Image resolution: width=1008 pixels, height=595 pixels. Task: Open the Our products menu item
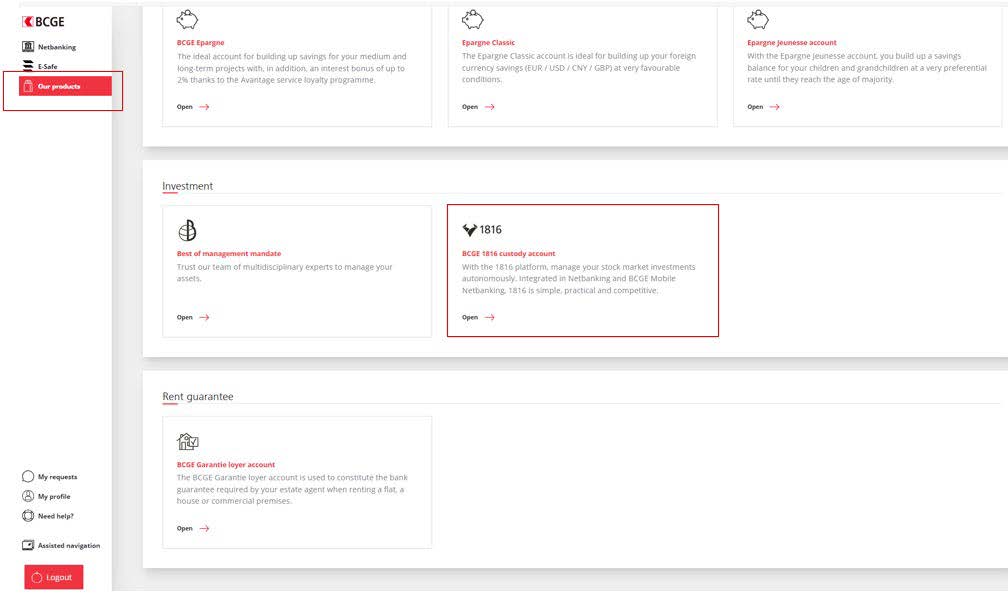[58, 86]
